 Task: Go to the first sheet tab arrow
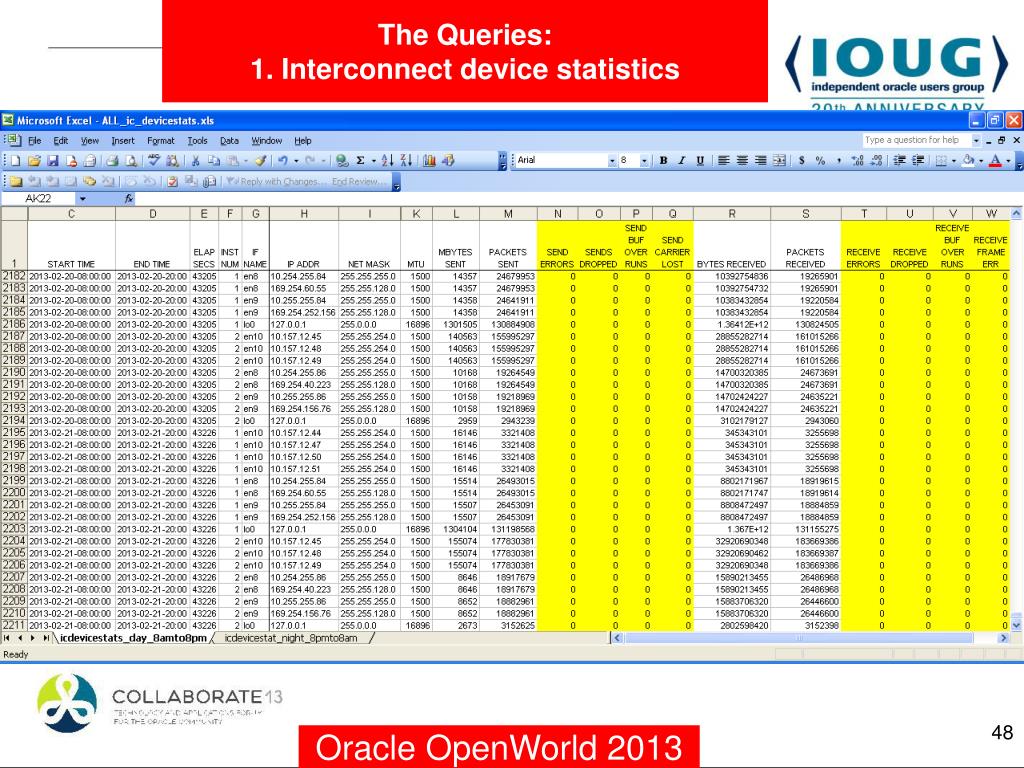tap(7, 638)
